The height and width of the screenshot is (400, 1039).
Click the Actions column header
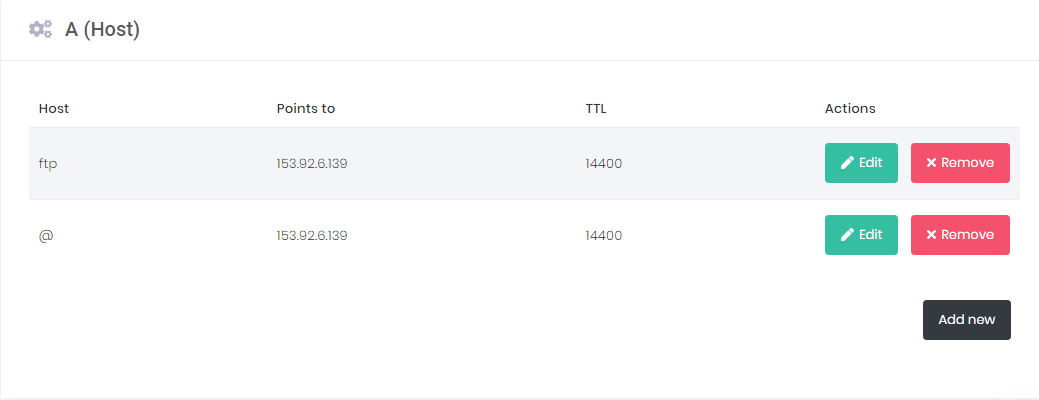[x=850, y=108]
